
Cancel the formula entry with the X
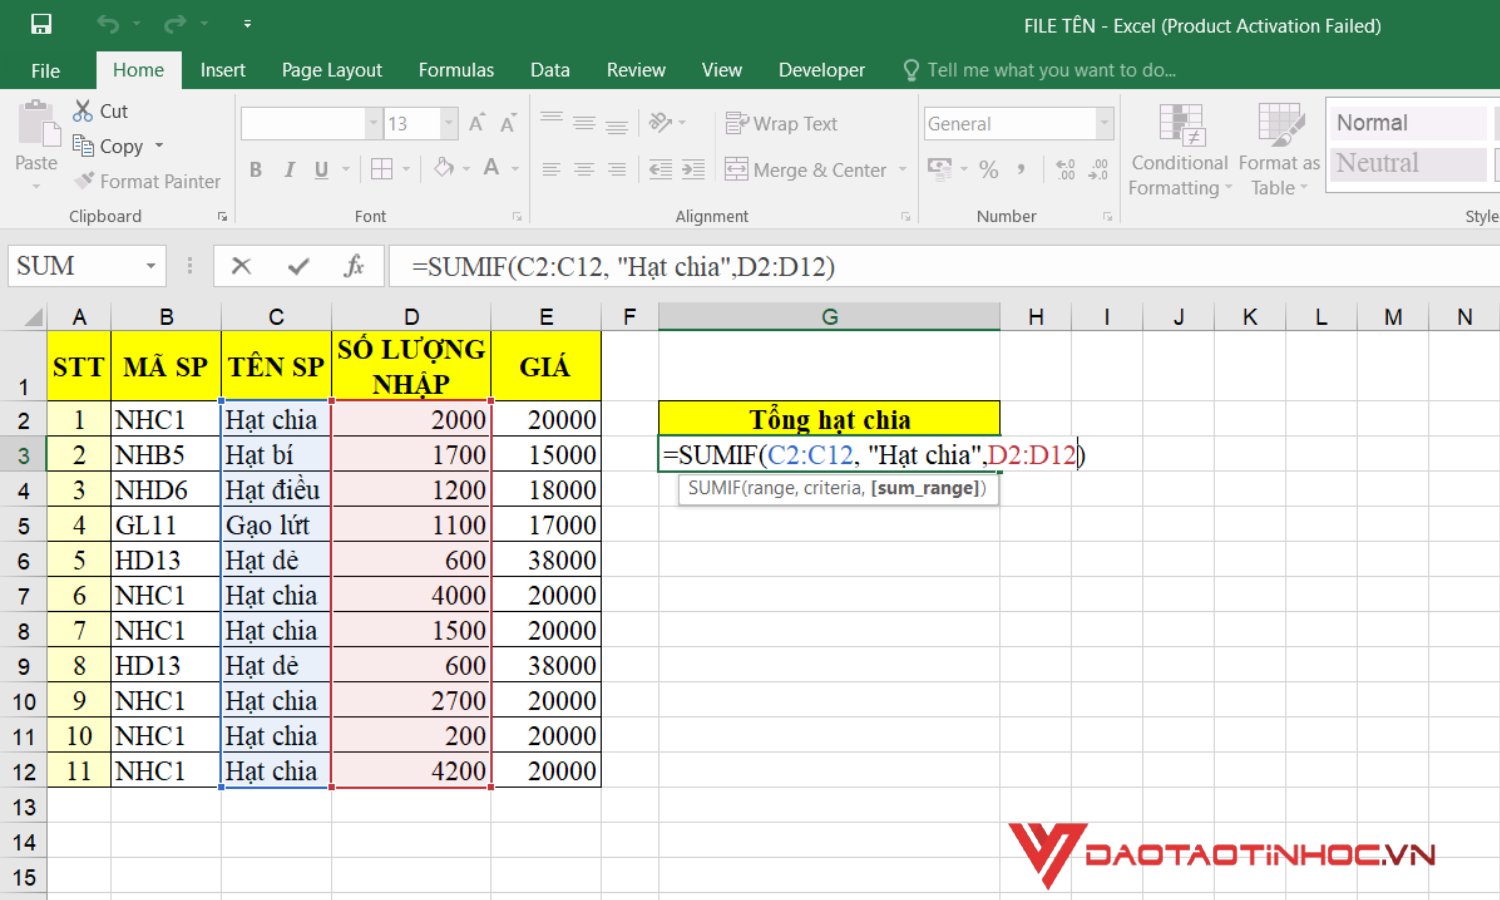[x=241, y=266]
